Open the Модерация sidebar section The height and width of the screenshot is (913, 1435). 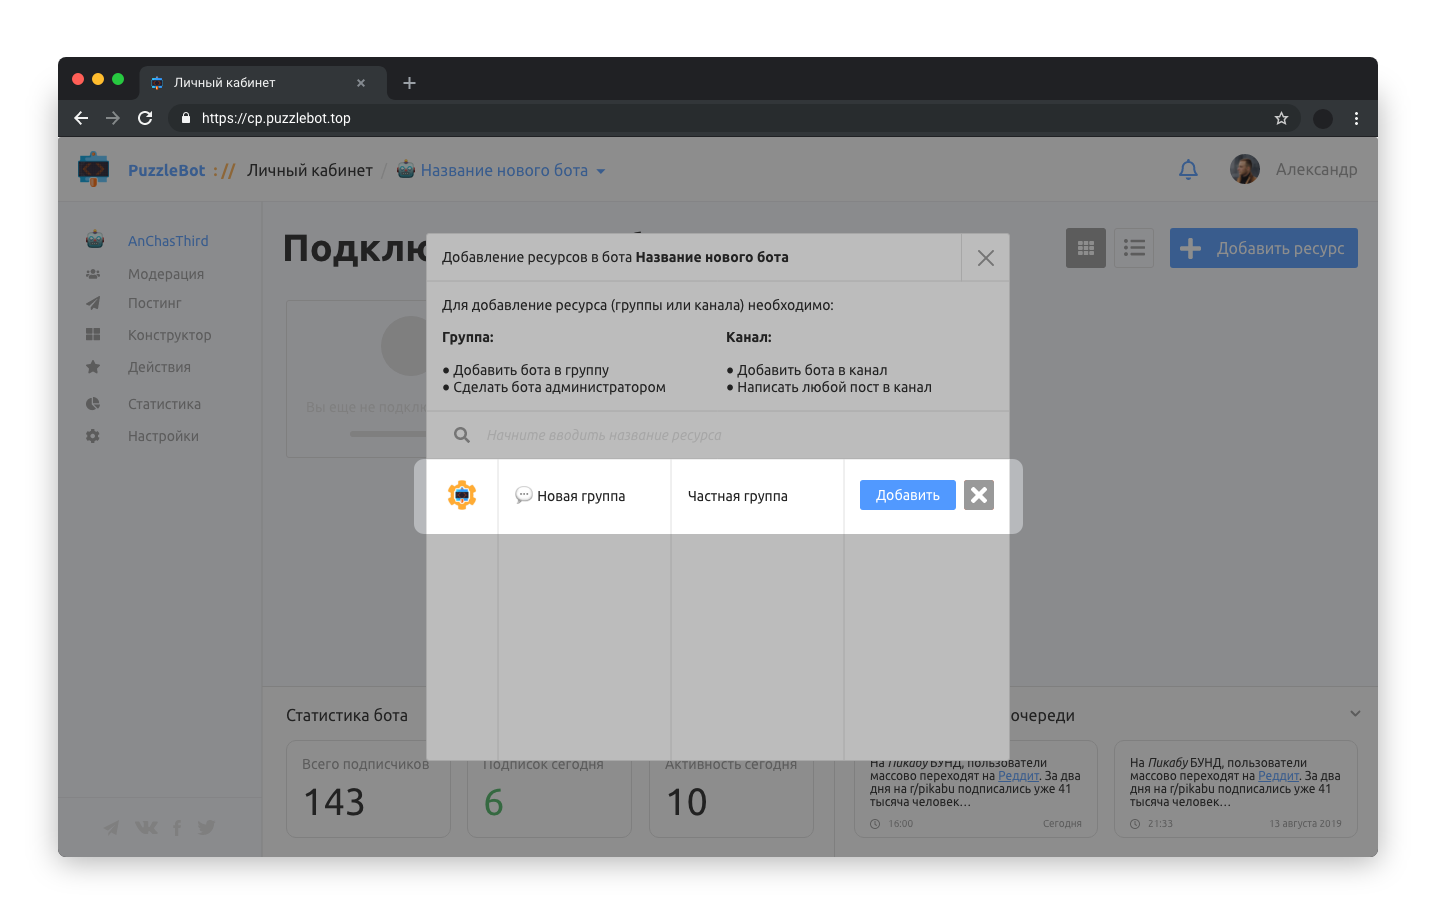click(166, 274)
